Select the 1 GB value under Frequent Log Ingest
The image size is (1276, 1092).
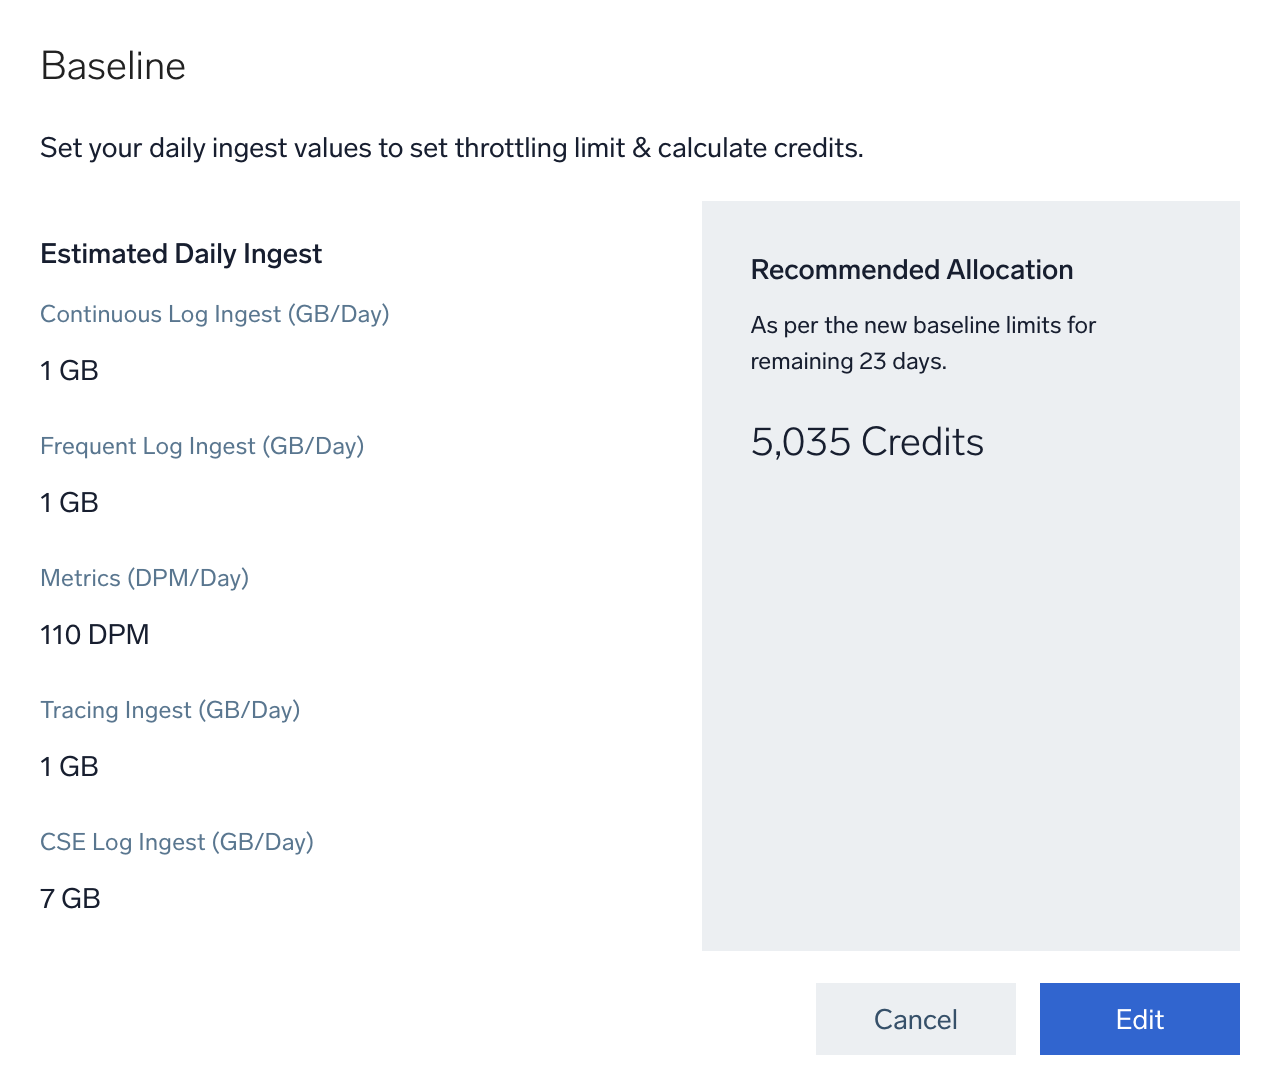coord(69,503)
